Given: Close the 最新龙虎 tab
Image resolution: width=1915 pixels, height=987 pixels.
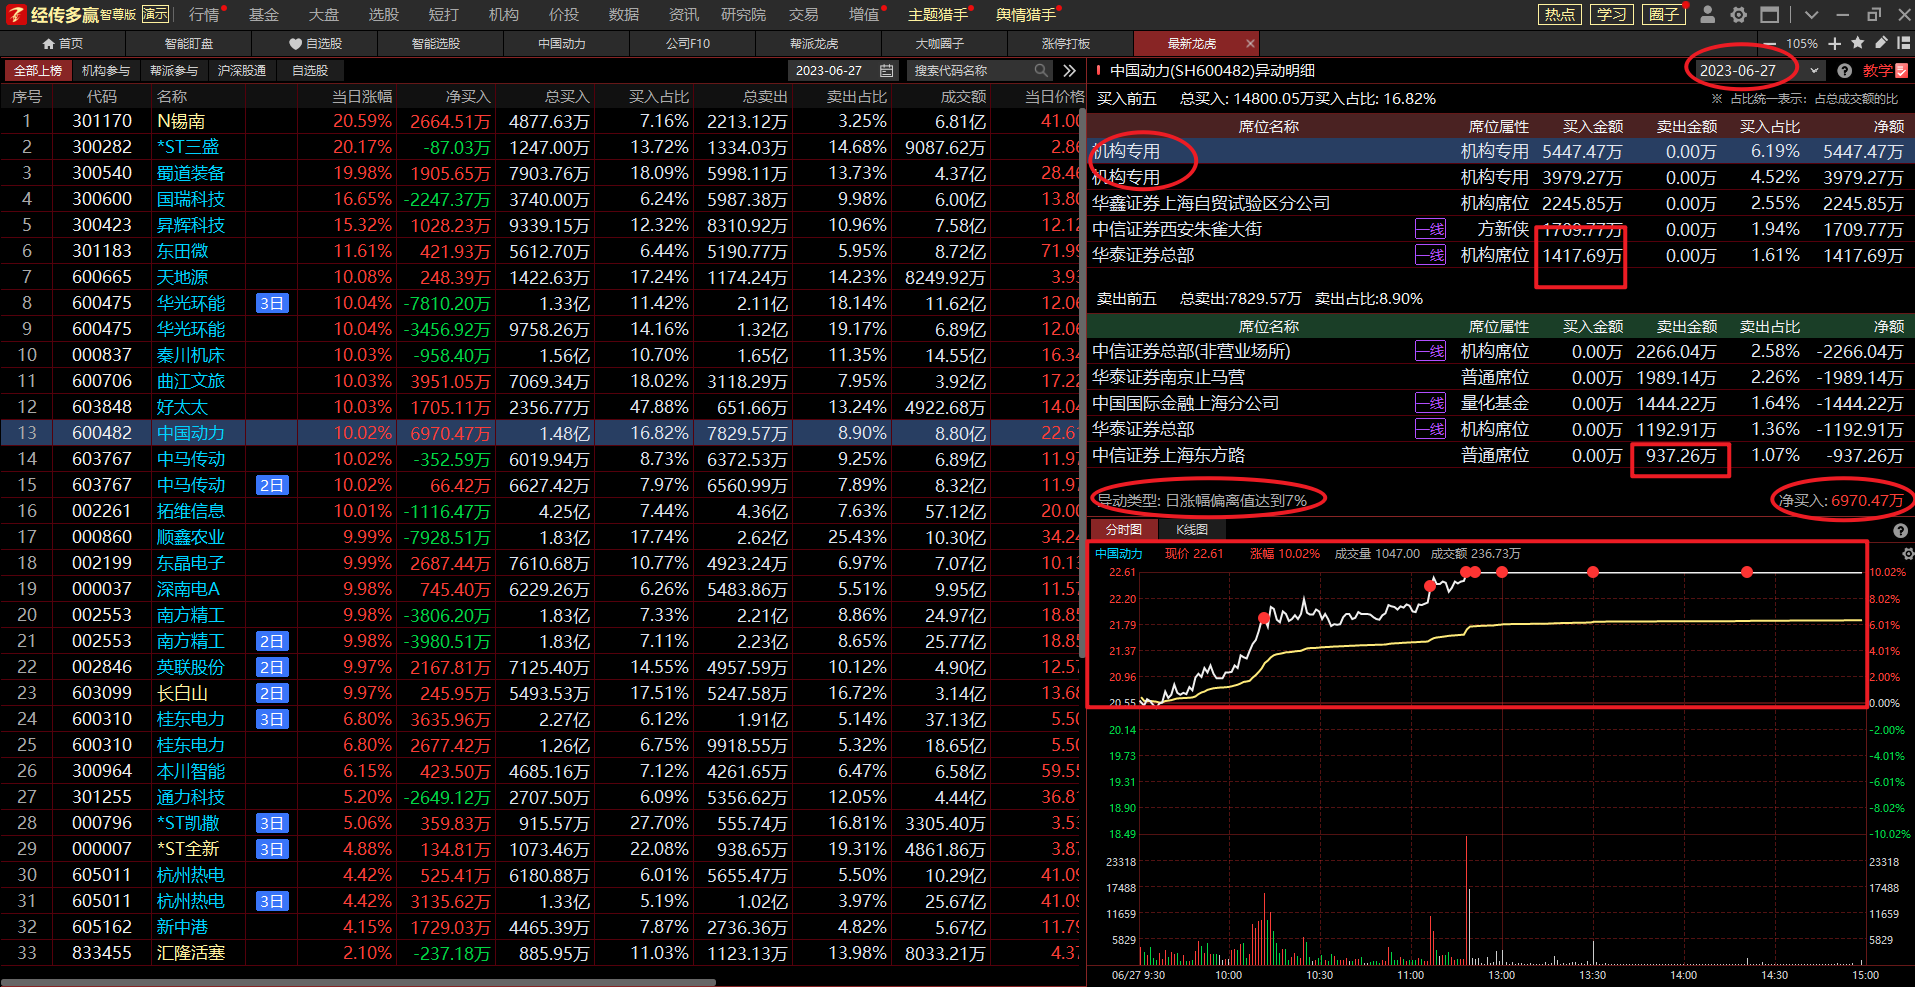Looking at the screenshot, I should [x=1250, y=43].
